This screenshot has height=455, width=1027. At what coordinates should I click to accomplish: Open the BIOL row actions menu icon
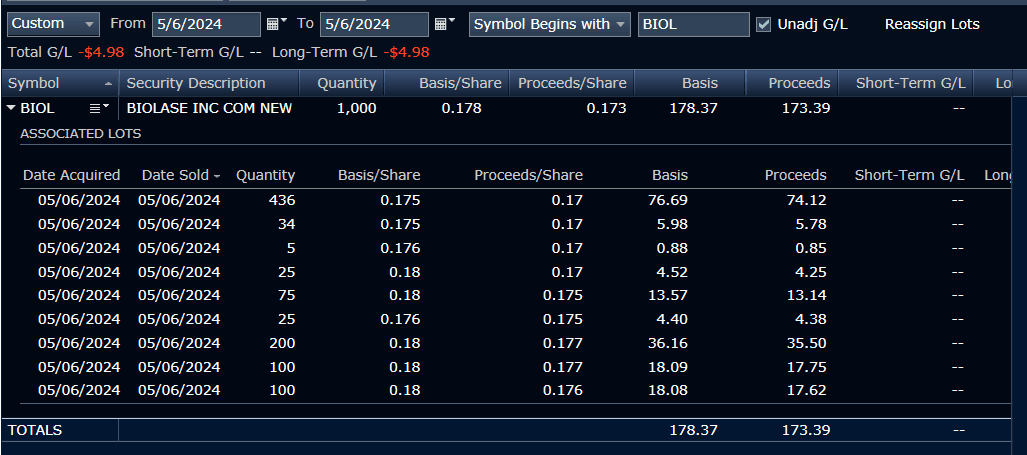point(98,108)
